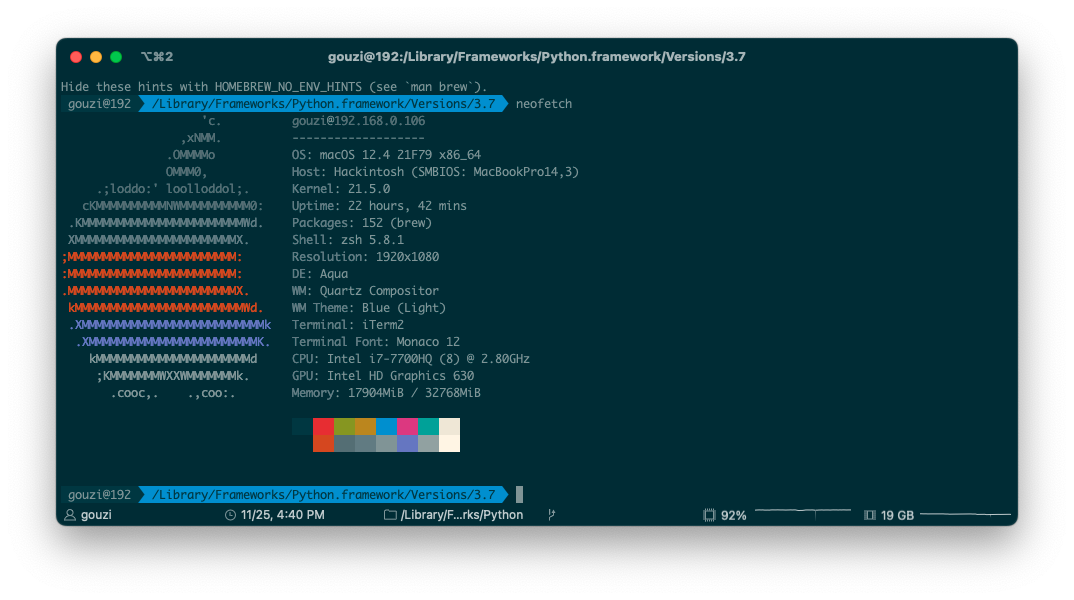Screen dimensions: 1074x600
Task: Click "/Library/F...rks/Python" in the status bar
Action: tap(462, 515)
